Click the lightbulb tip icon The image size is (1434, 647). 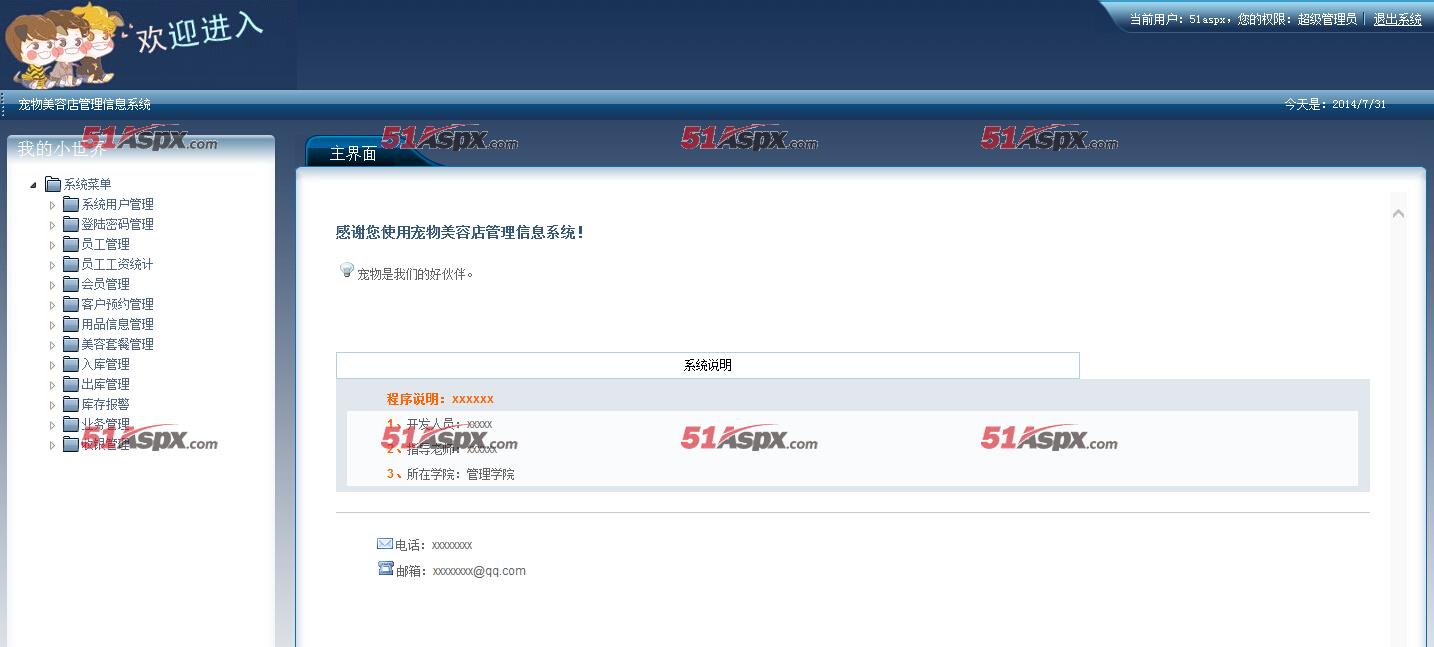coord(347,270)
